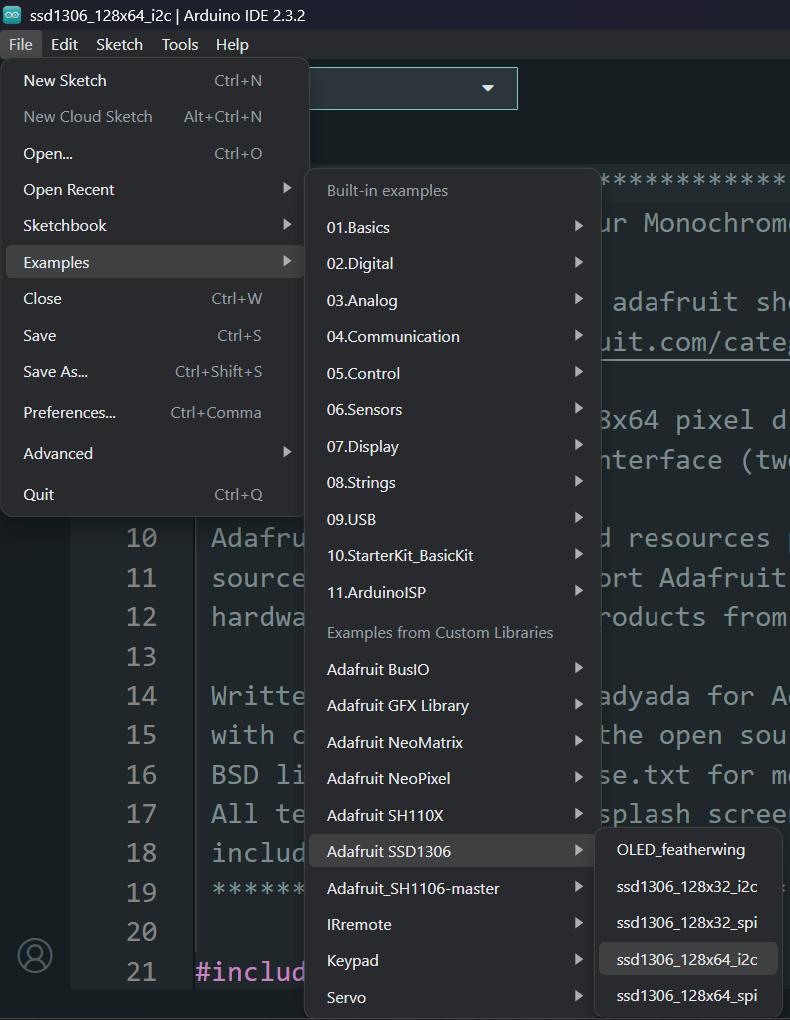Open the Edit menu

coord(64,44)
